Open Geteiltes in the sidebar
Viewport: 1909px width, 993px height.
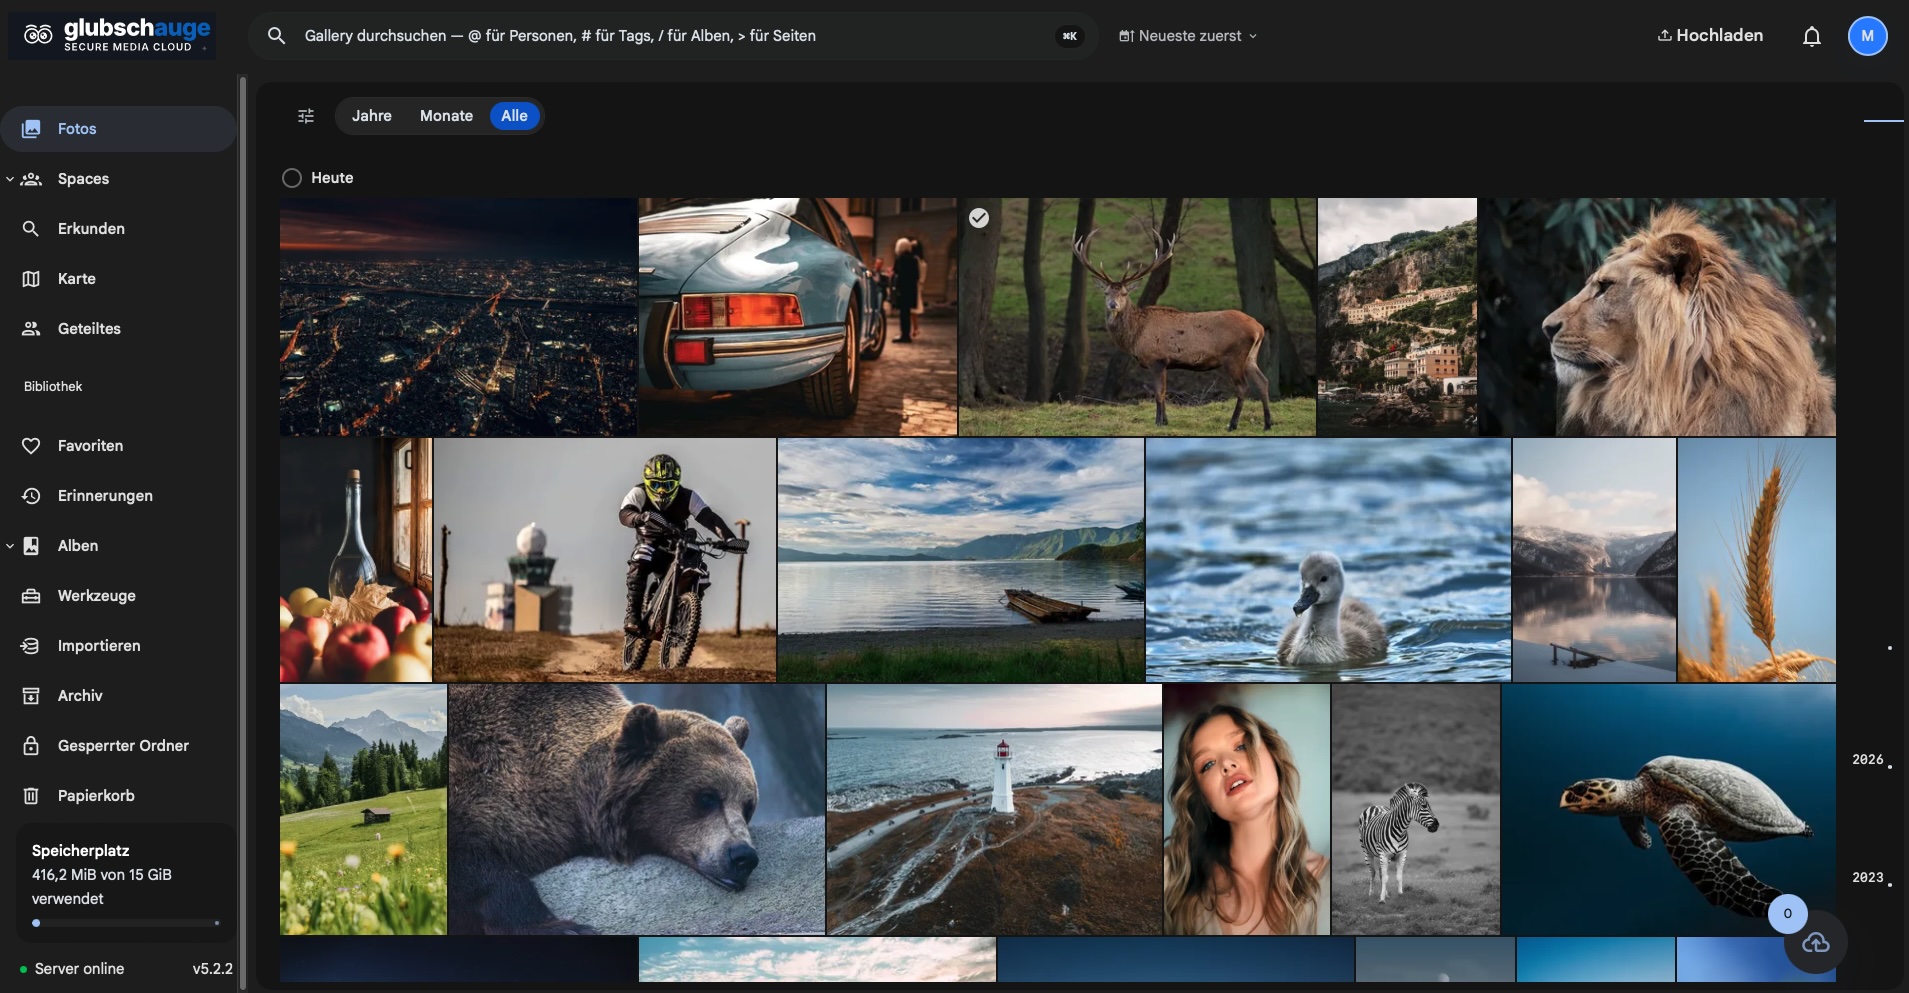pyautogui.click(x=118, y=329)
